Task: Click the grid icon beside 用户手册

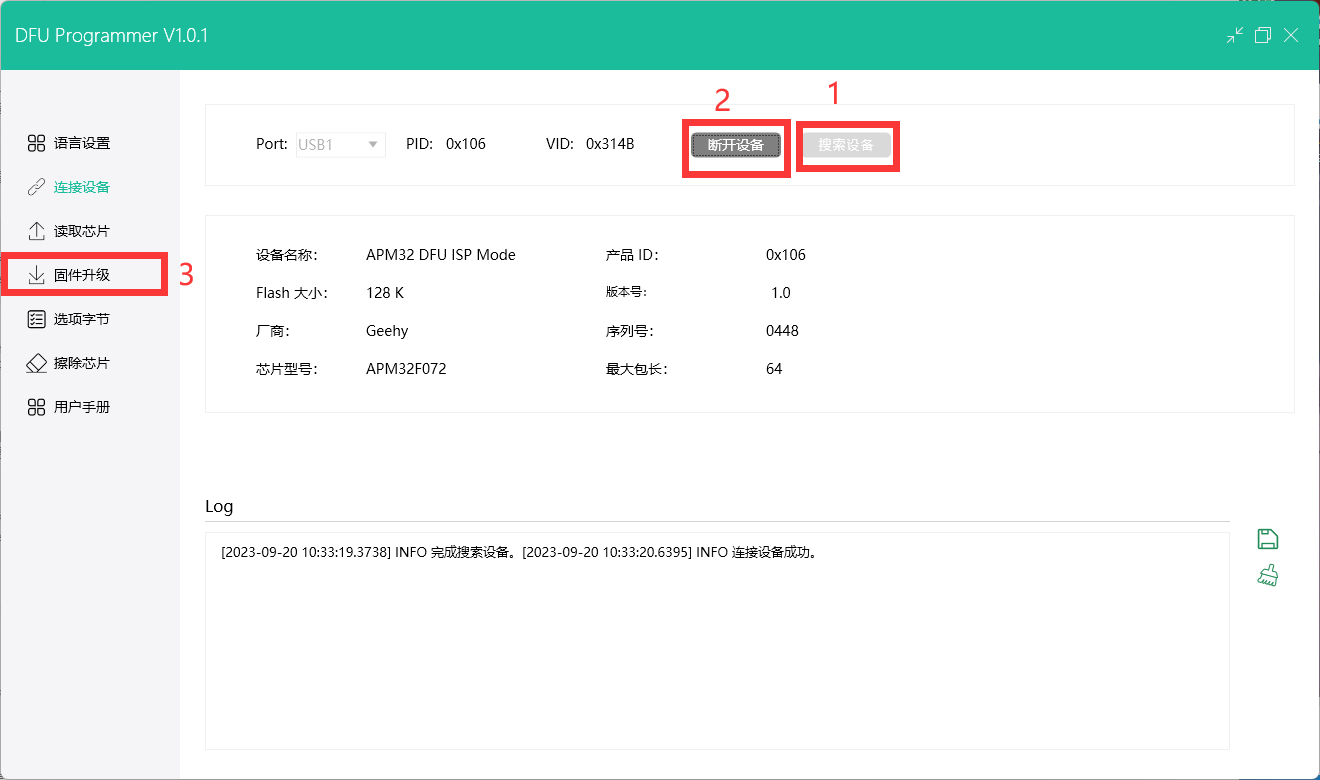Action: click(36, 407)
